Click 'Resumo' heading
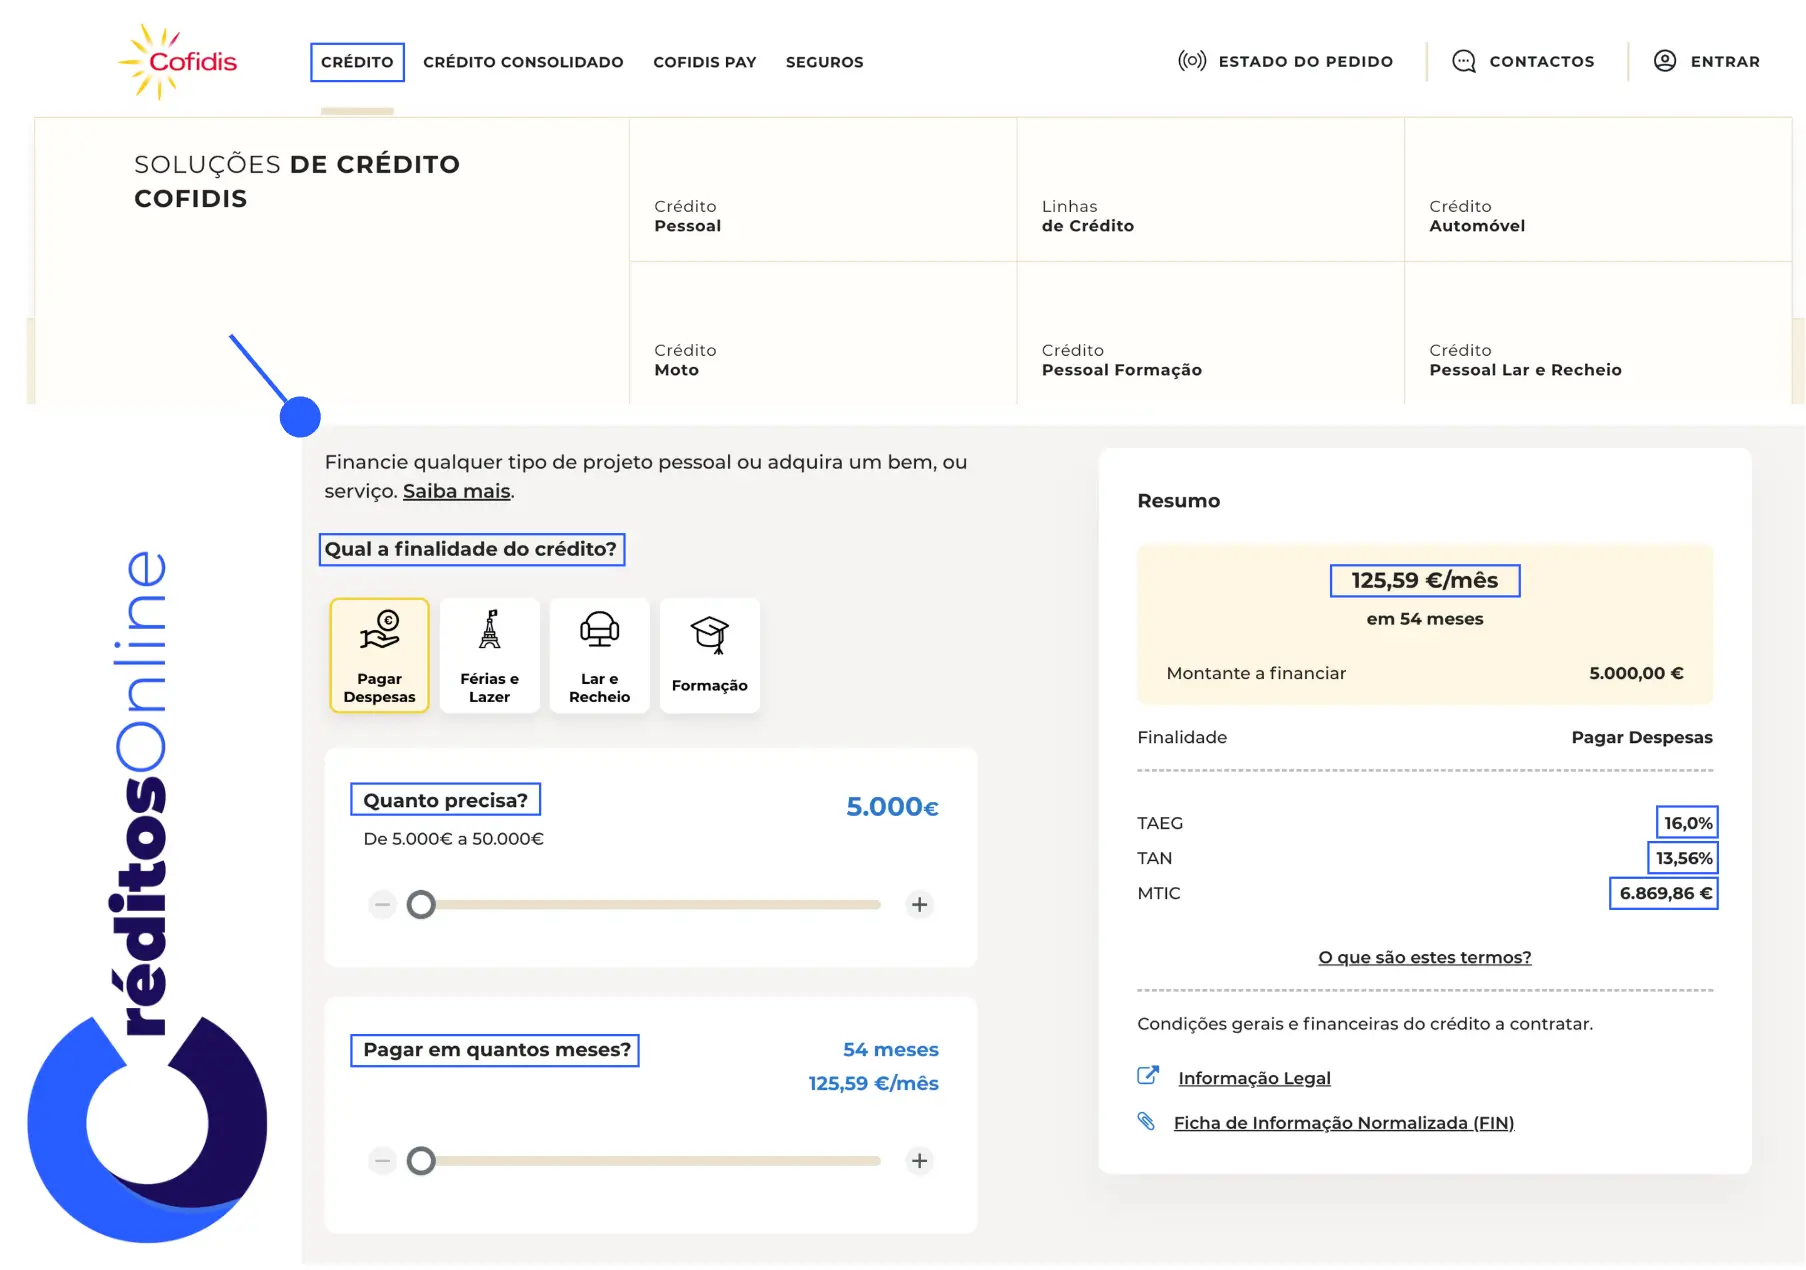 tap(1179, 501)
